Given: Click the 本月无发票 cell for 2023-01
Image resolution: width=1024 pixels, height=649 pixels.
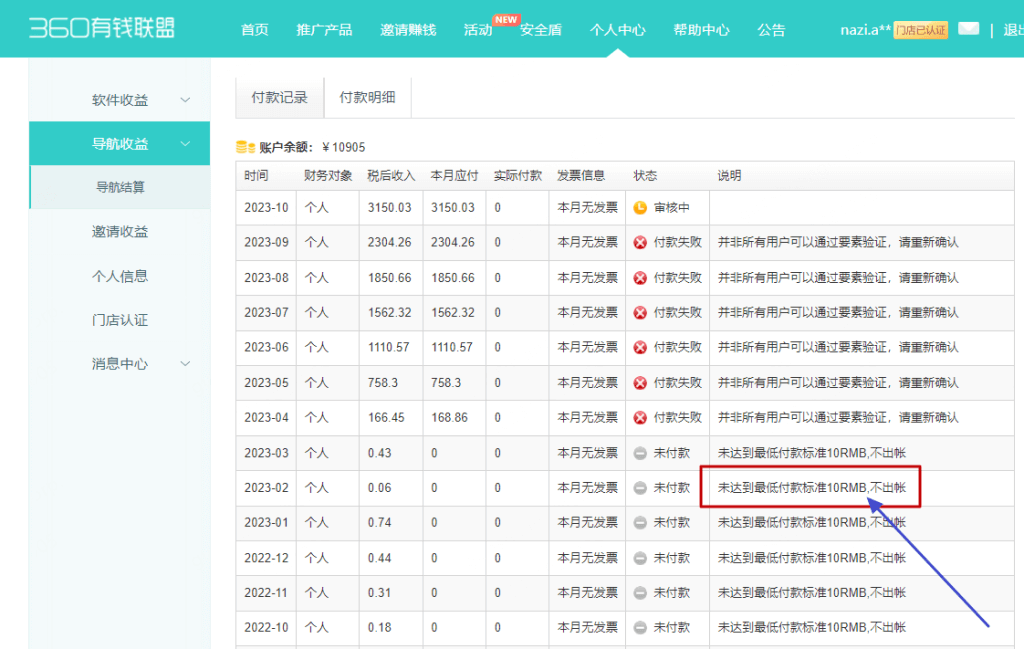Looking at the screenshot, I should 588,522.
